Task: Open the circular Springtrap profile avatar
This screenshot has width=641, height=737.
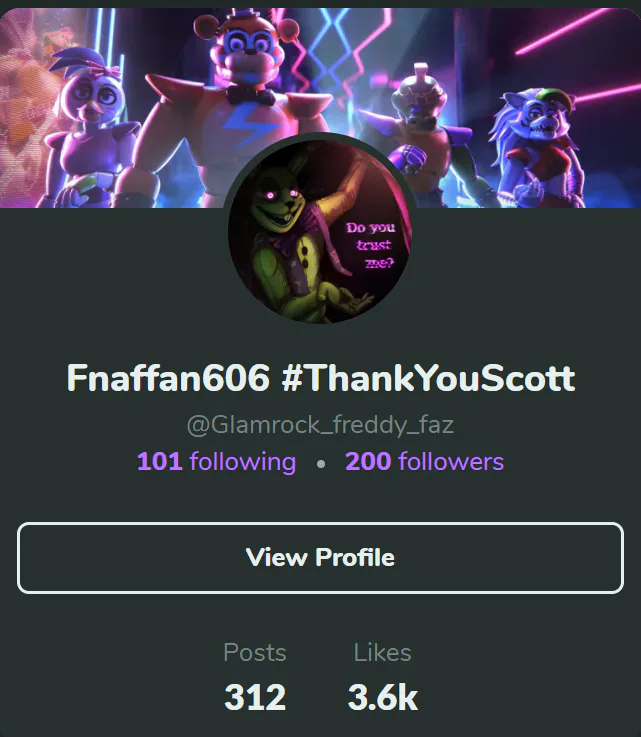Action: pyautogui.click(x=320, y=231)
